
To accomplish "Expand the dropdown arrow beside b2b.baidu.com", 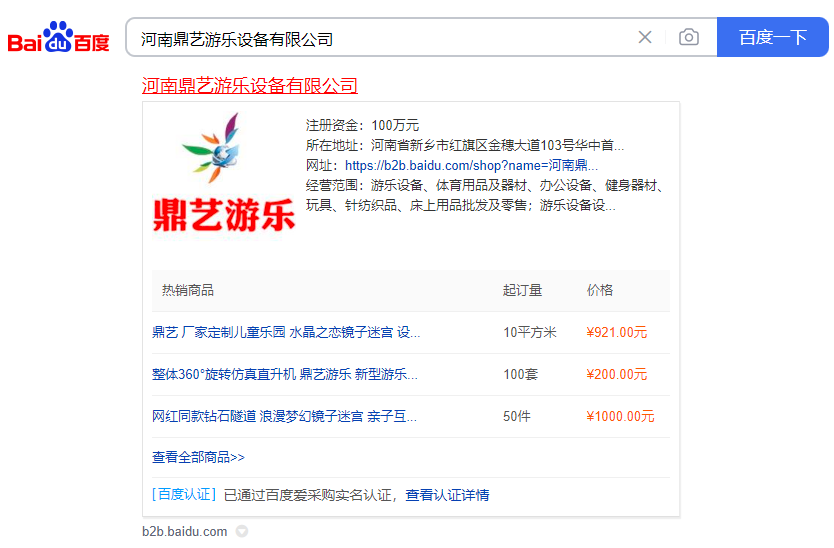I will pyautogui.click(x=242, y=532).
